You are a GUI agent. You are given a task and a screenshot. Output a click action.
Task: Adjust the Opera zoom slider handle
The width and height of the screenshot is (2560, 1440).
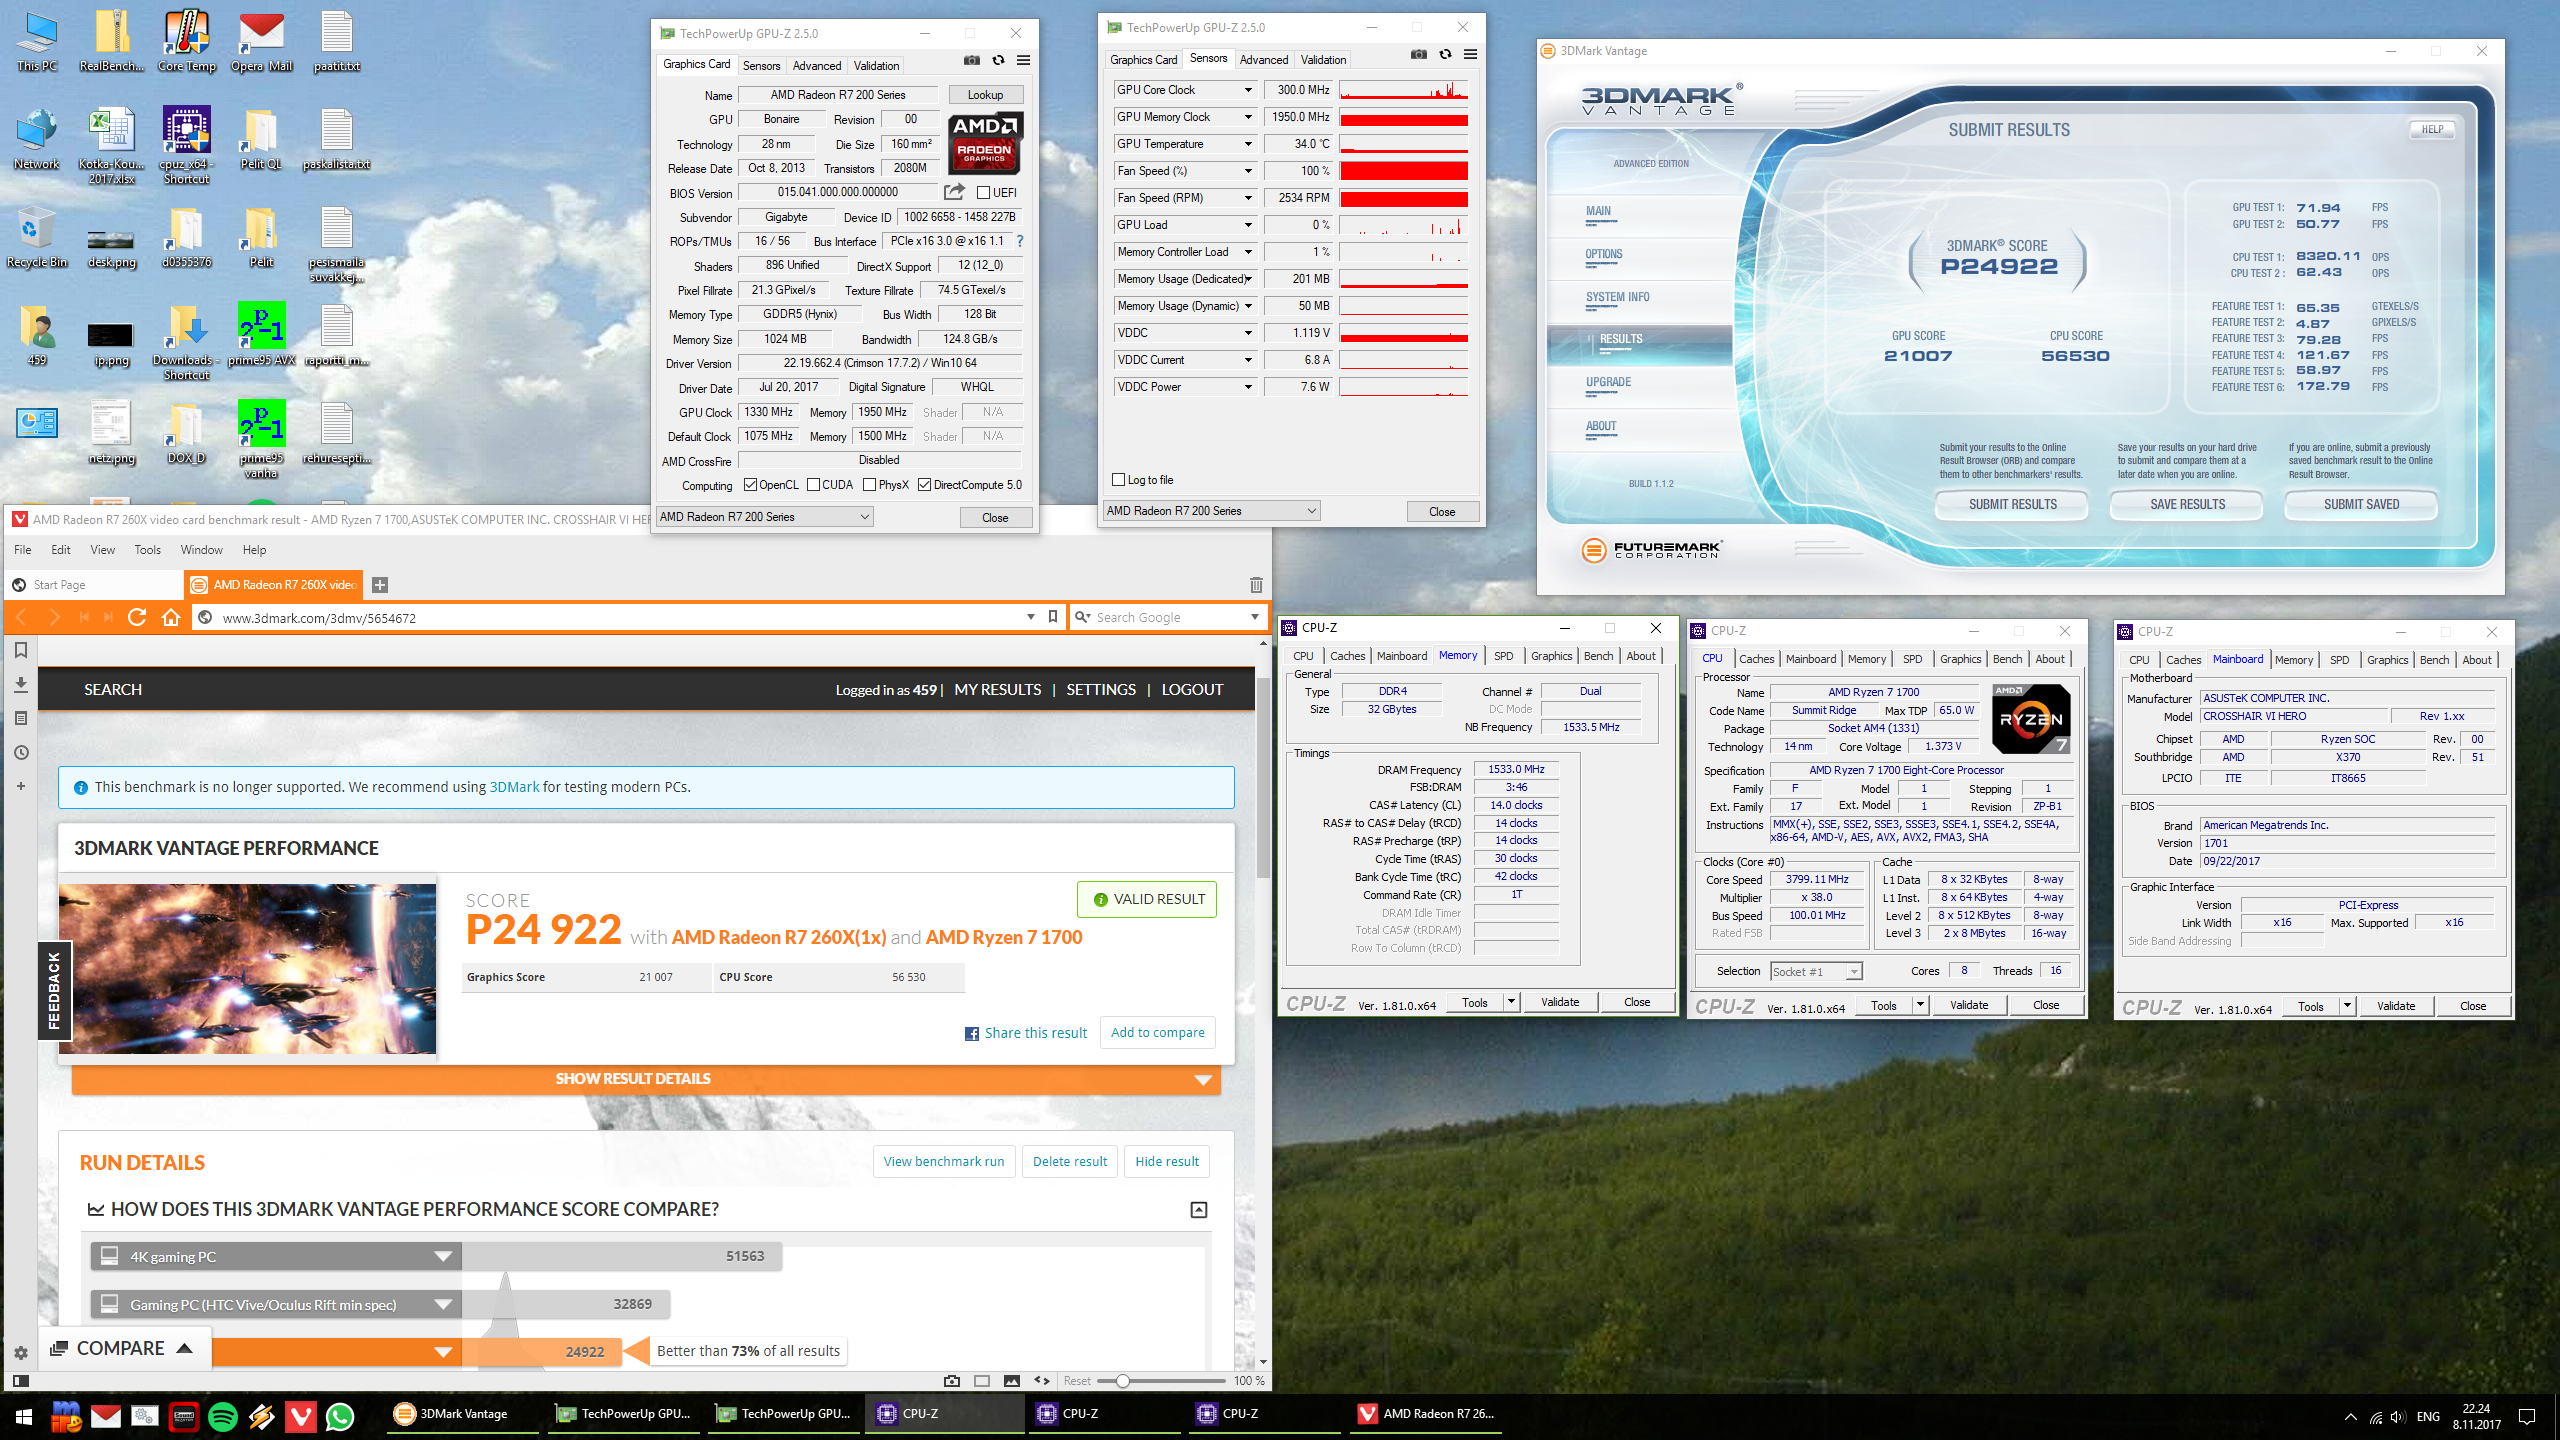pyautogui.click(x=1123, y=1381)
